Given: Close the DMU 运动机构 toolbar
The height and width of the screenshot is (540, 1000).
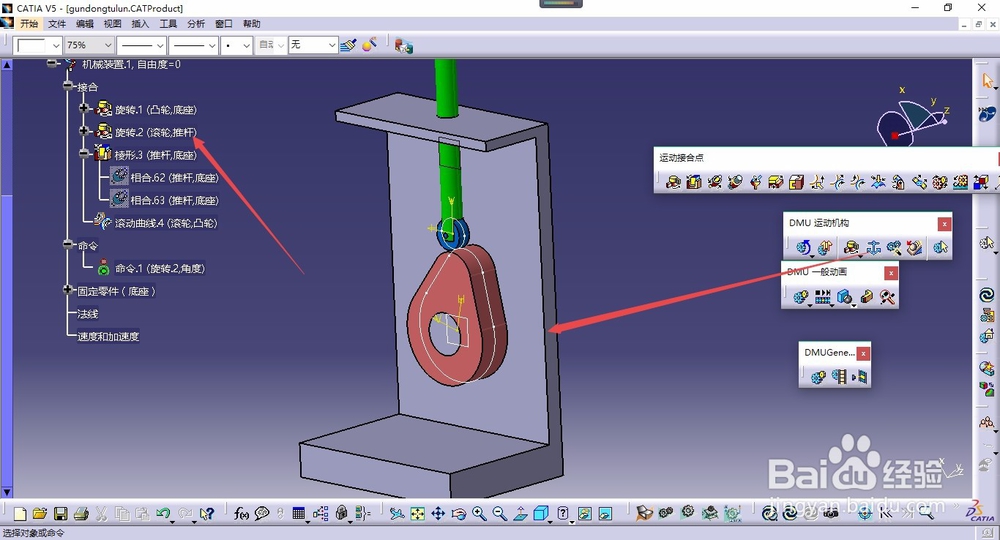Looking at the screenshot, I should coord(944,224).
